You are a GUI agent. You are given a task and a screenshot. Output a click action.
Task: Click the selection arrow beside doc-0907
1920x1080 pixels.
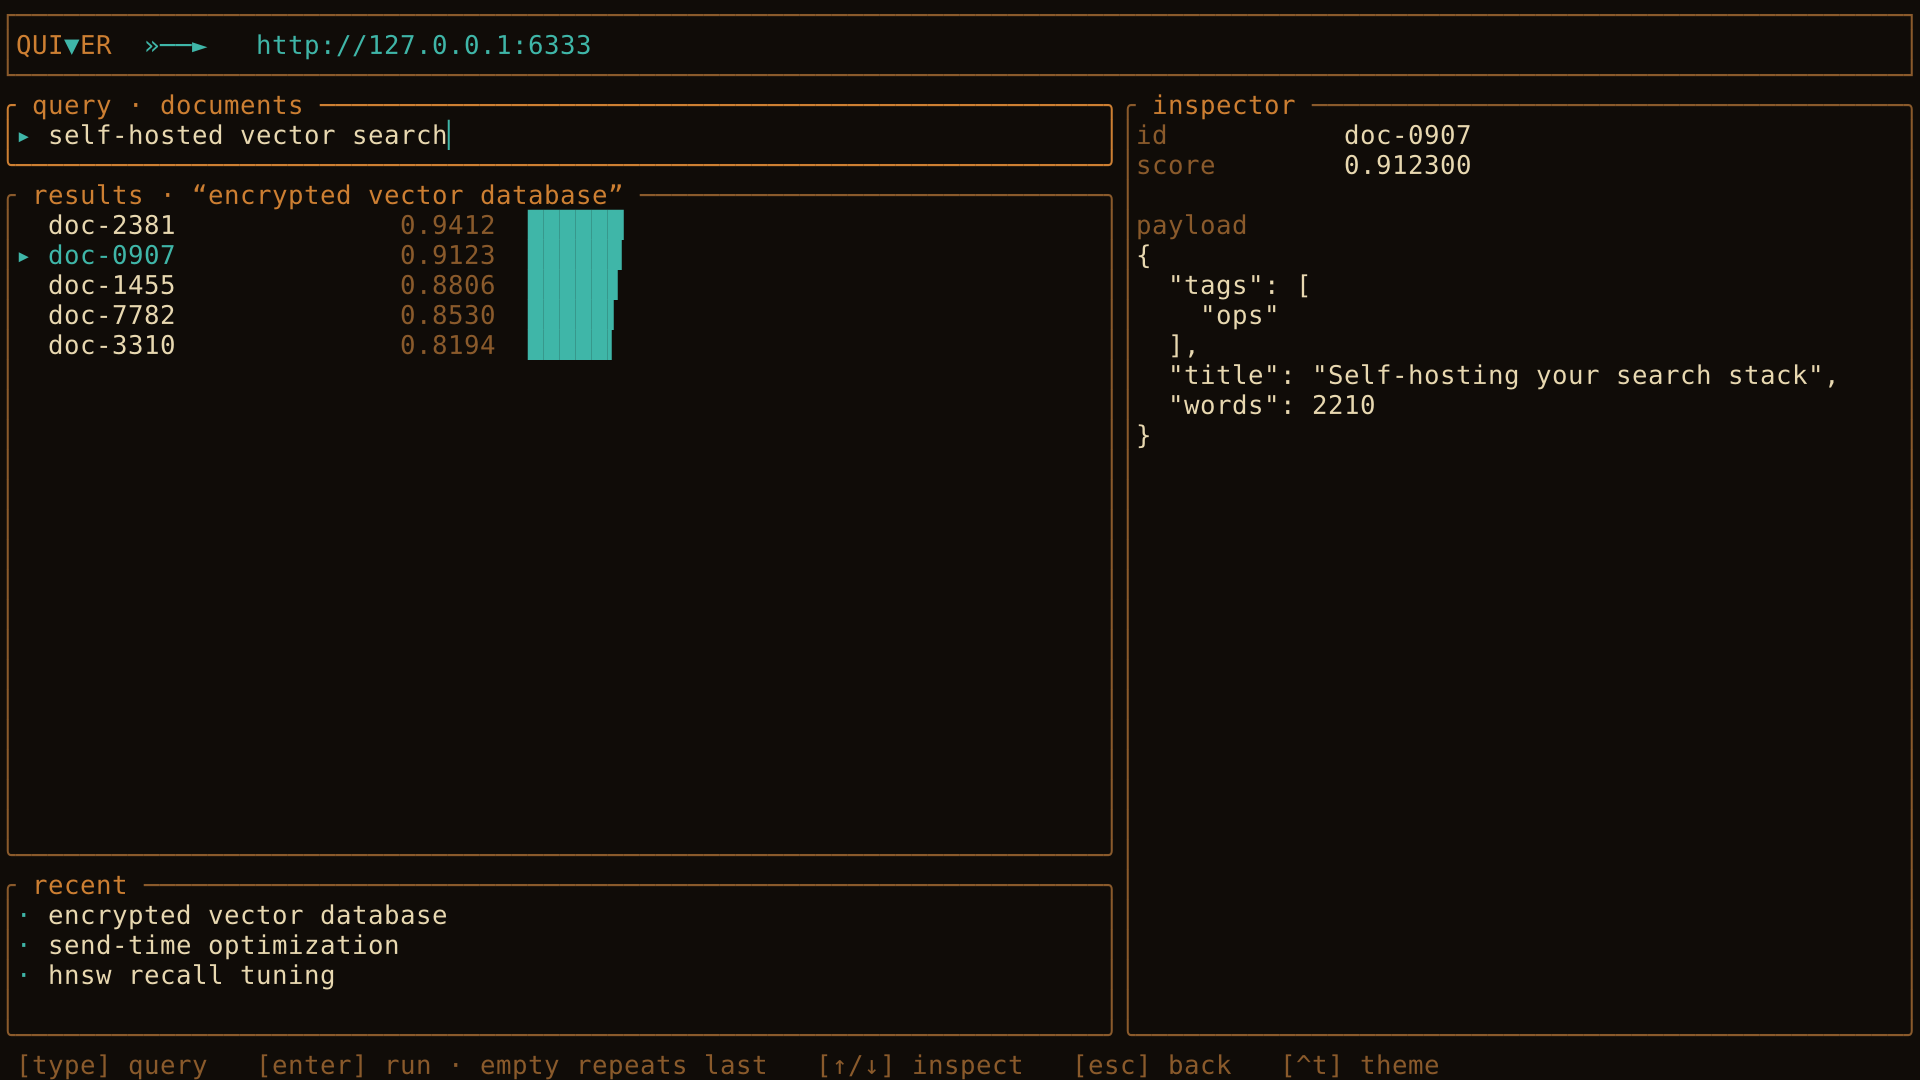click(x=24, y=256)
